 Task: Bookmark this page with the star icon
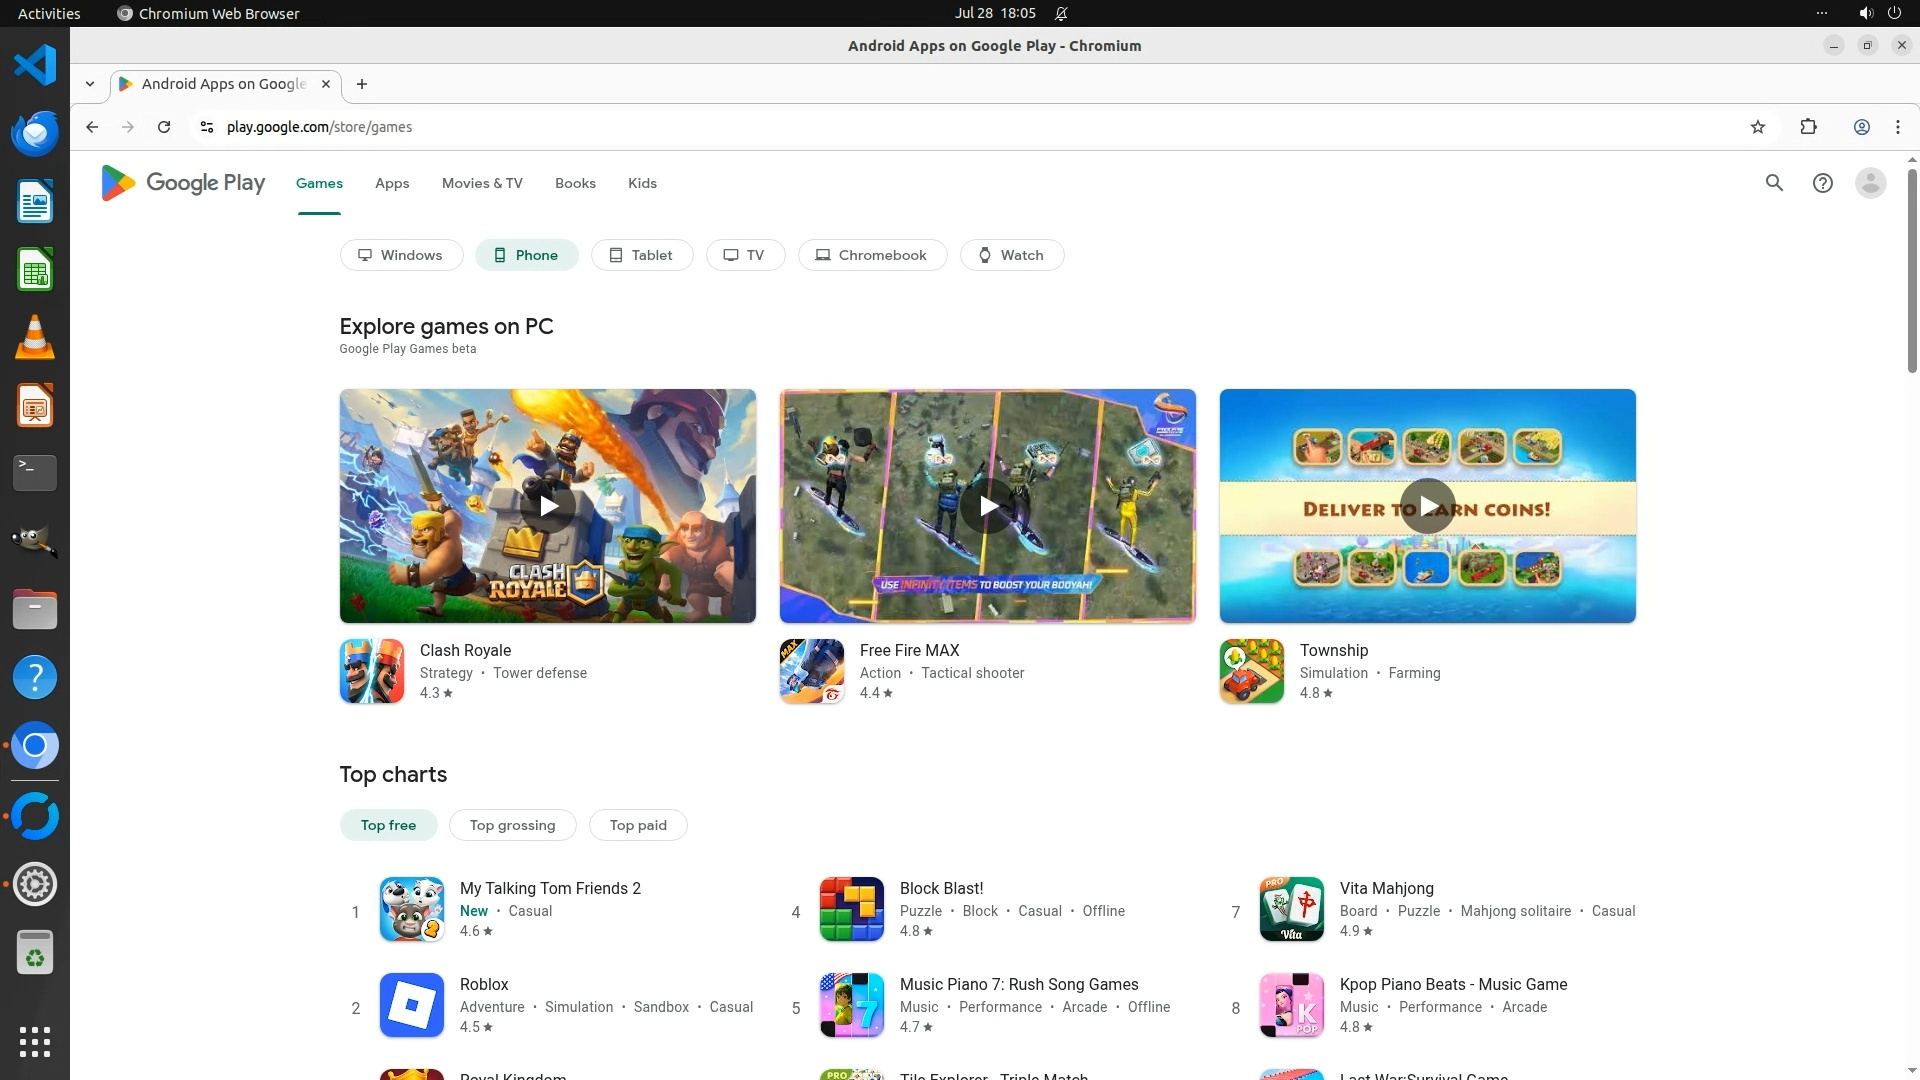coord(1758,127)
